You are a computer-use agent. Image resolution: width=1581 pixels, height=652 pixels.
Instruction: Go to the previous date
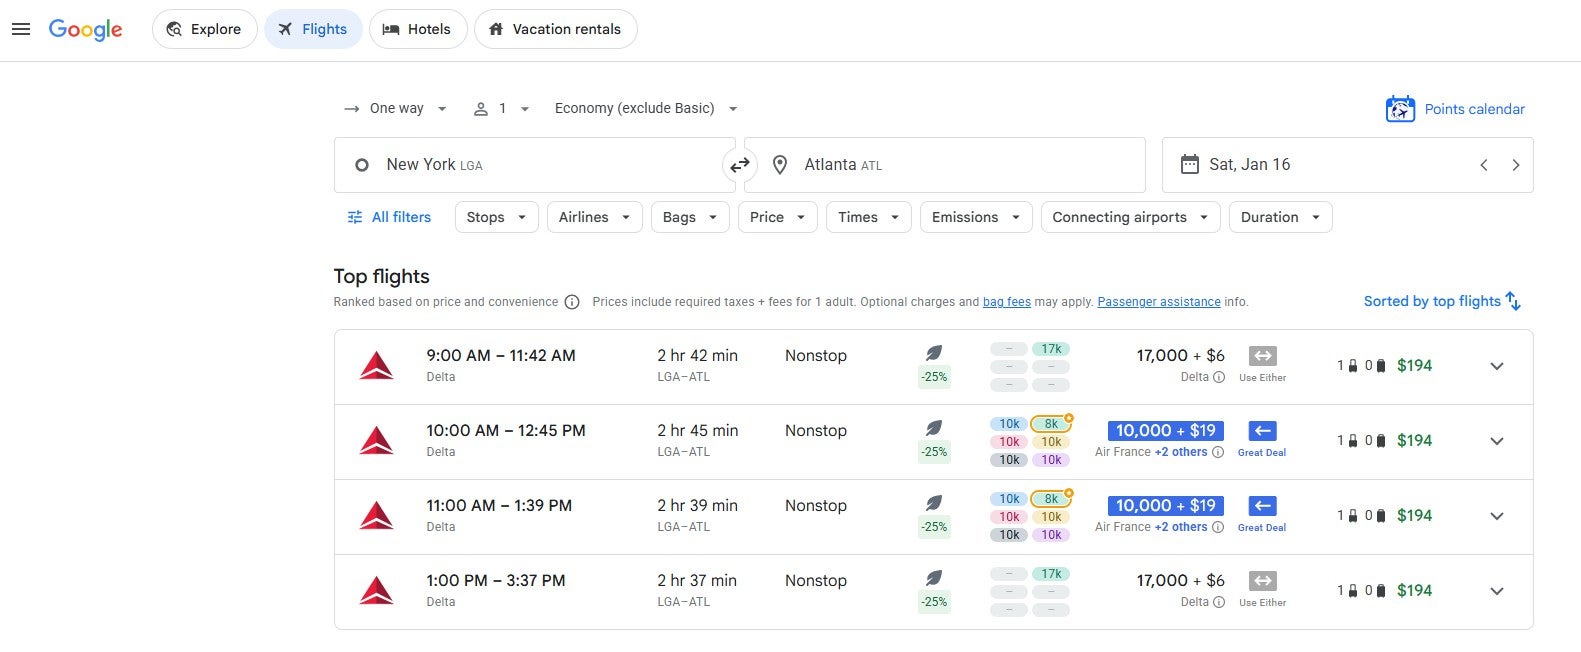point(1484,165)
